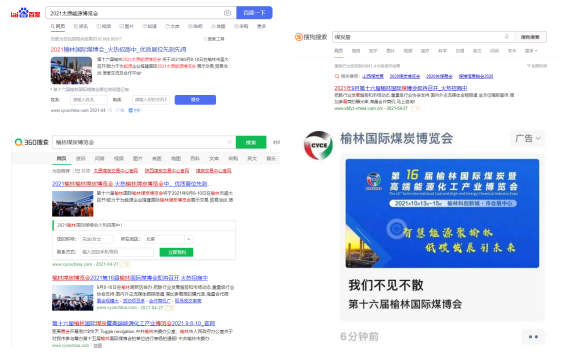The image size is (563, 361).
Task: Click the Baidu 保障 shield badge
Action: tap(135, 110)
